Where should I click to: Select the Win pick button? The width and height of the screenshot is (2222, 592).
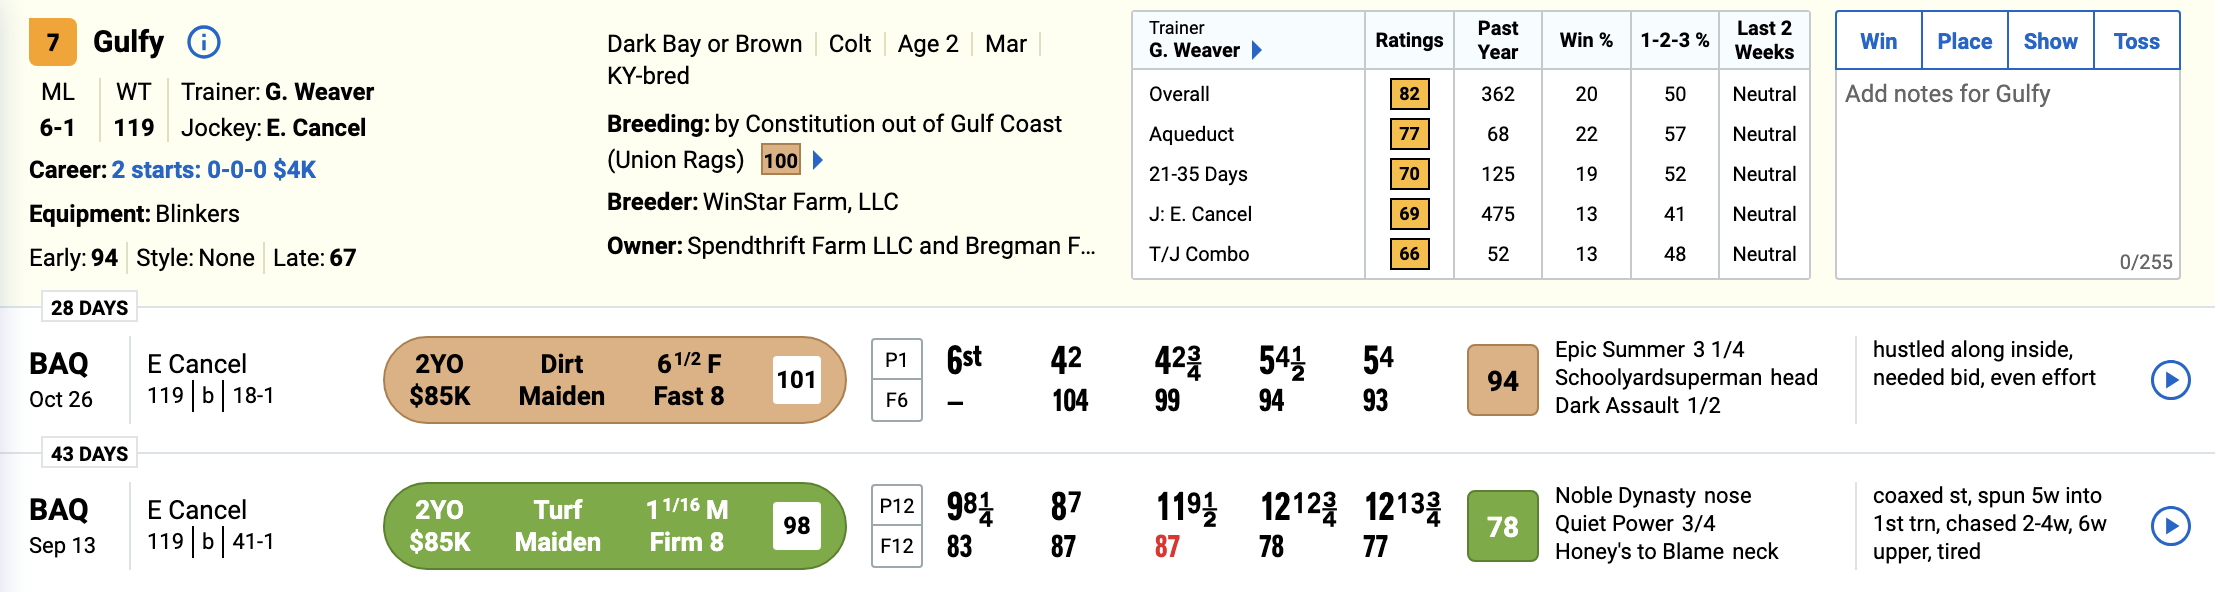(x=1878, y=41)
